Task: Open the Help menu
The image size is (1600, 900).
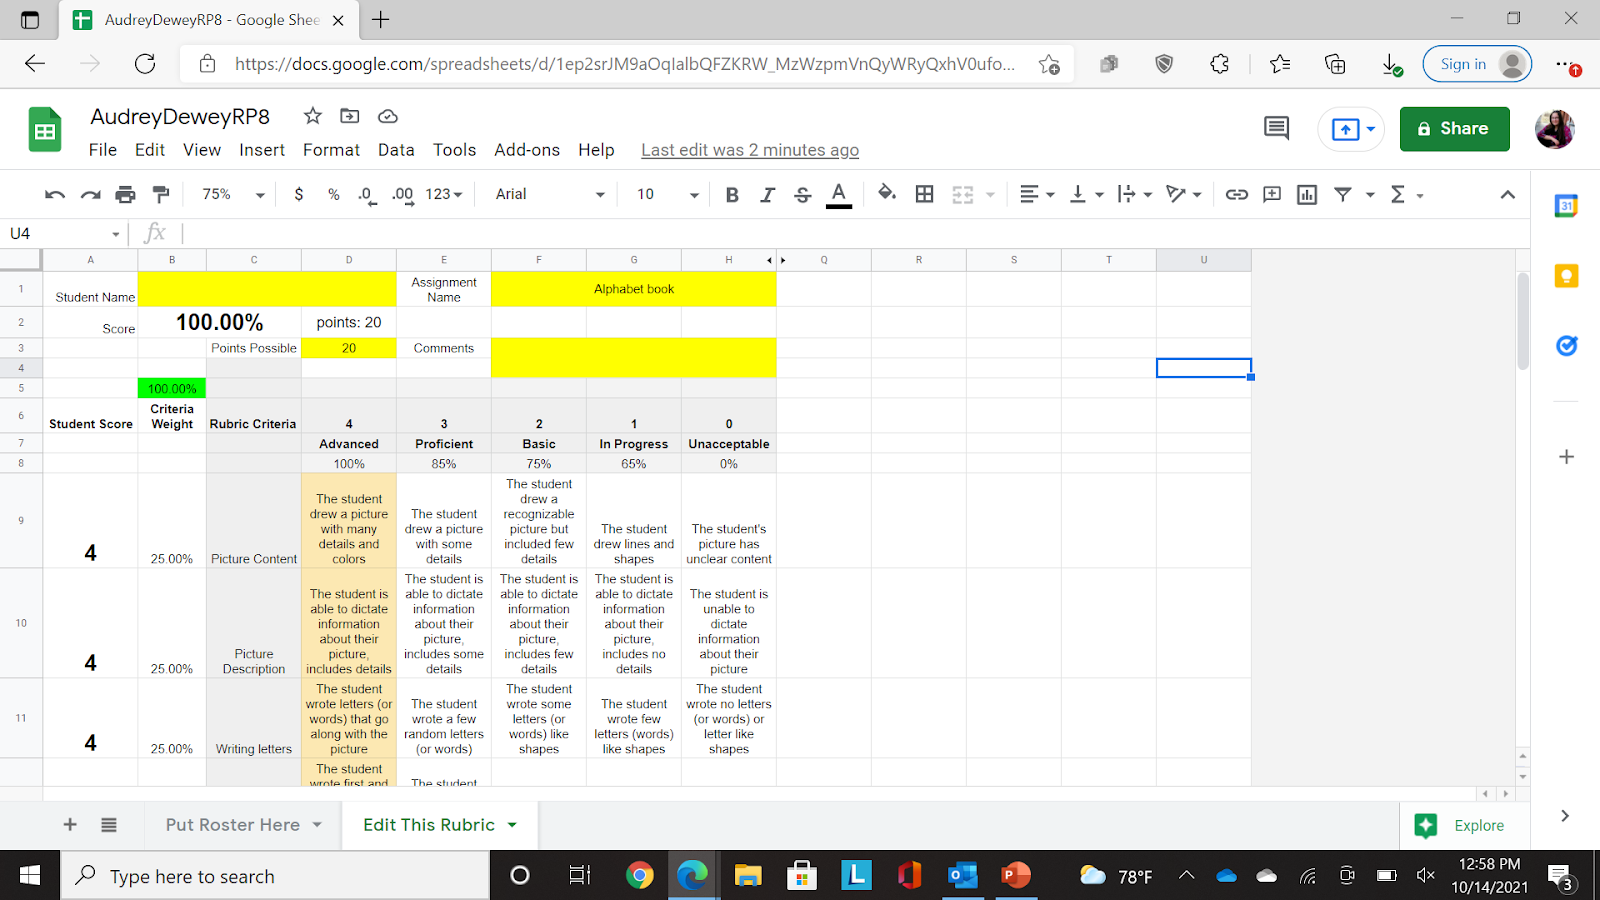Action: pos(596,149)
